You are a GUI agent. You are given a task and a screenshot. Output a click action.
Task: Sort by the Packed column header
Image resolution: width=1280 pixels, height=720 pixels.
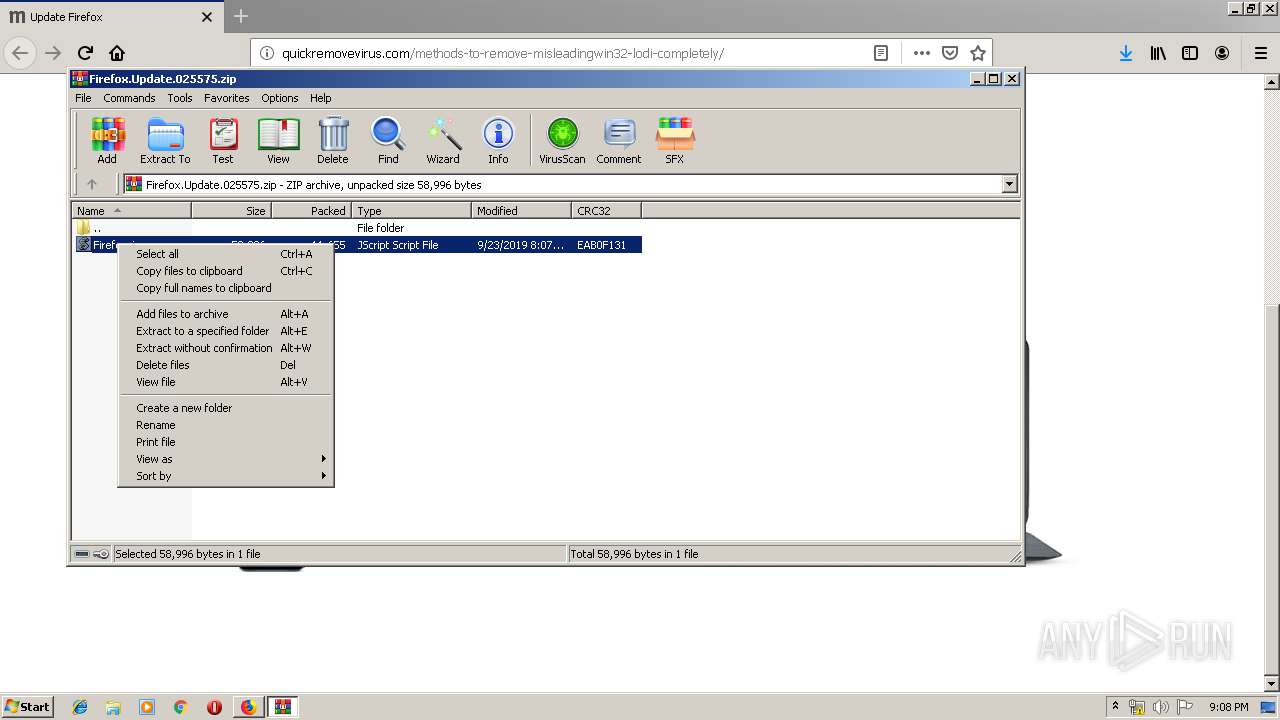[x=311, y=211]
